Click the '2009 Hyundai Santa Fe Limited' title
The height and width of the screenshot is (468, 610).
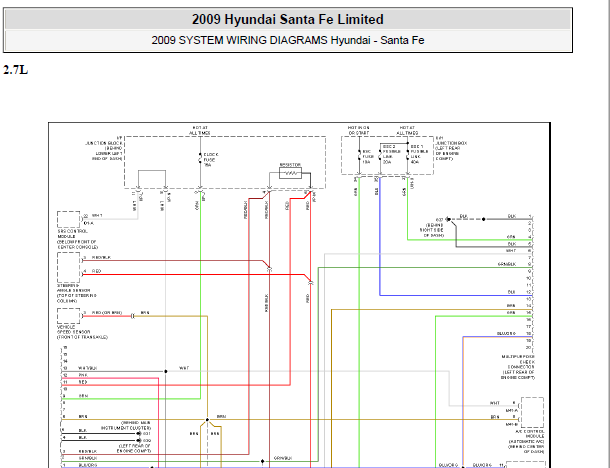click(x=288, y=19)
